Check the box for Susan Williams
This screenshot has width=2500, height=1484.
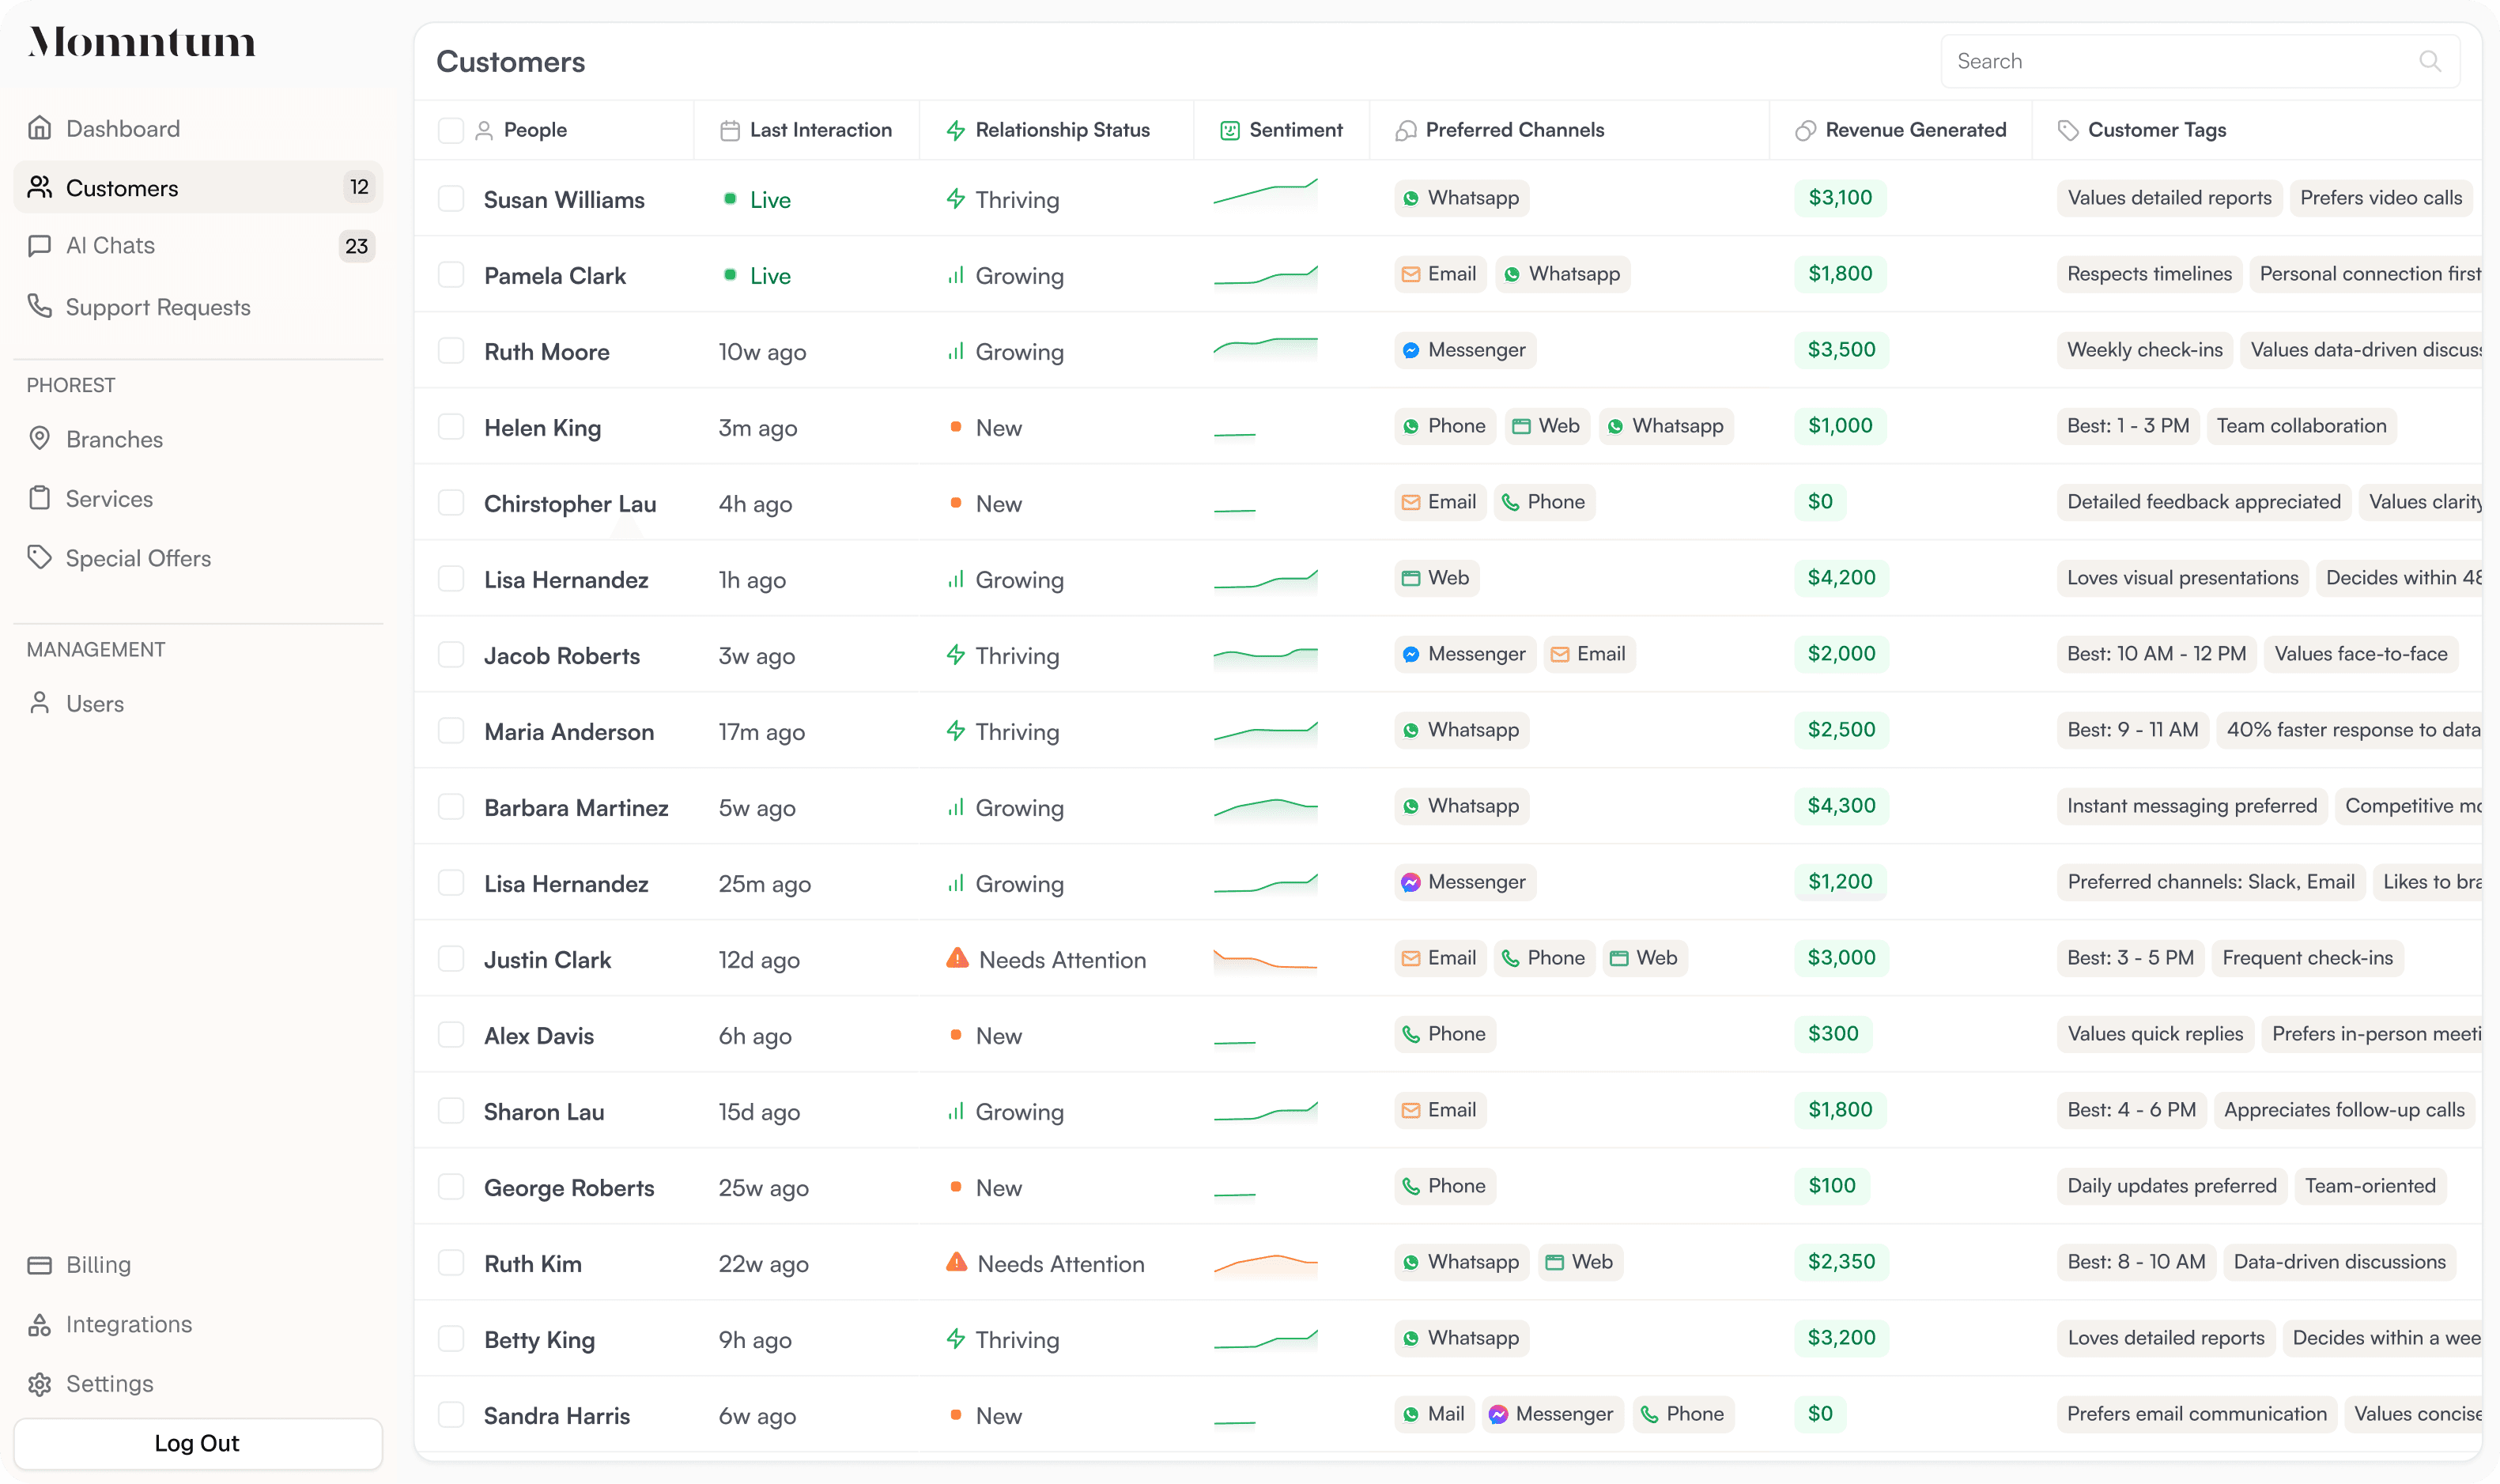click(451, 199)
